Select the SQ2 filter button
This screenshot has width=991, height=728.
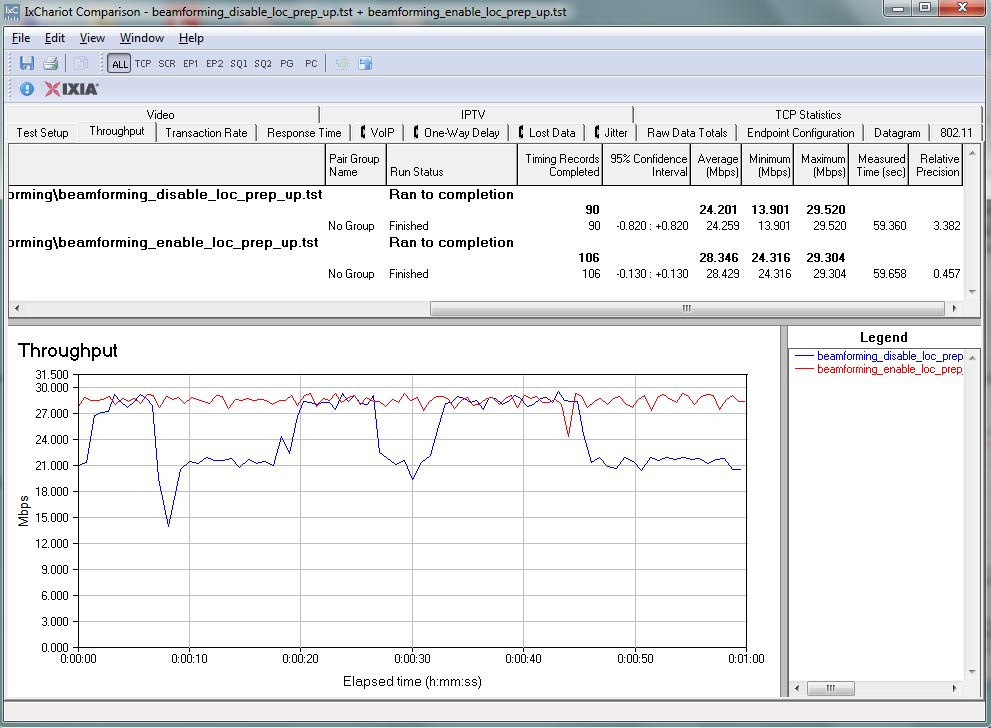[262, 63]
